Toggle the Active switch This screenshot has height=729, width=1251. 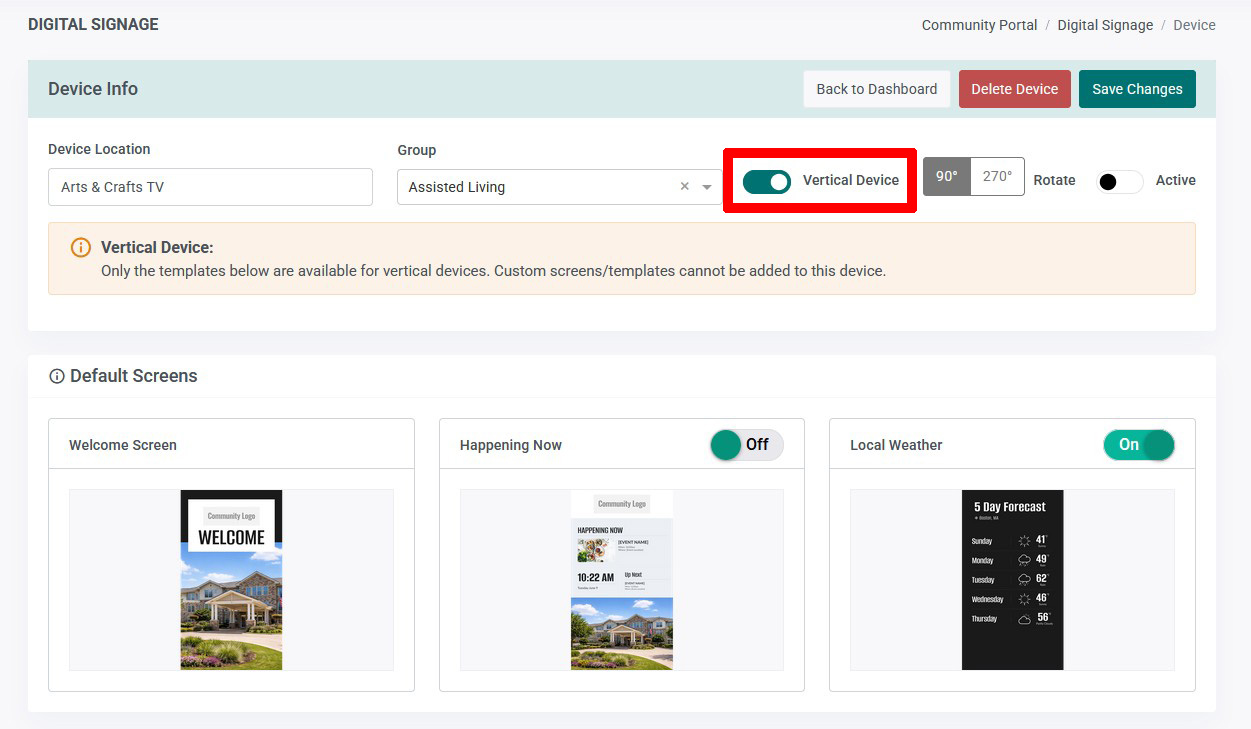pos(1119,181)
